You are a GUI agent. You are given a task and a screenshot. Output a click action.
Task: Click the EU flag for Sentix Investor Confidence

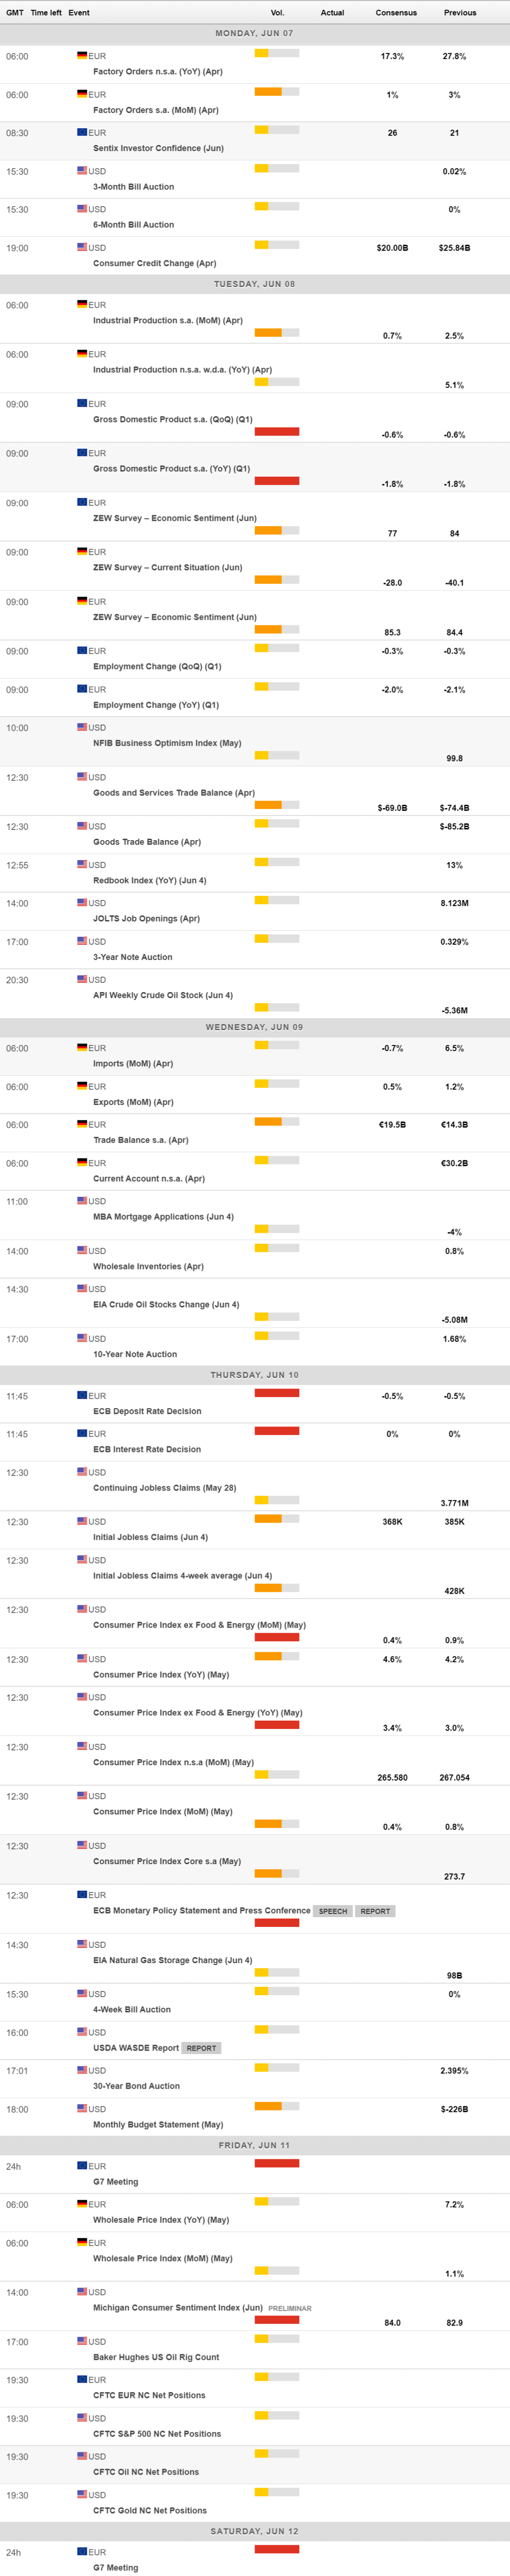82,132
